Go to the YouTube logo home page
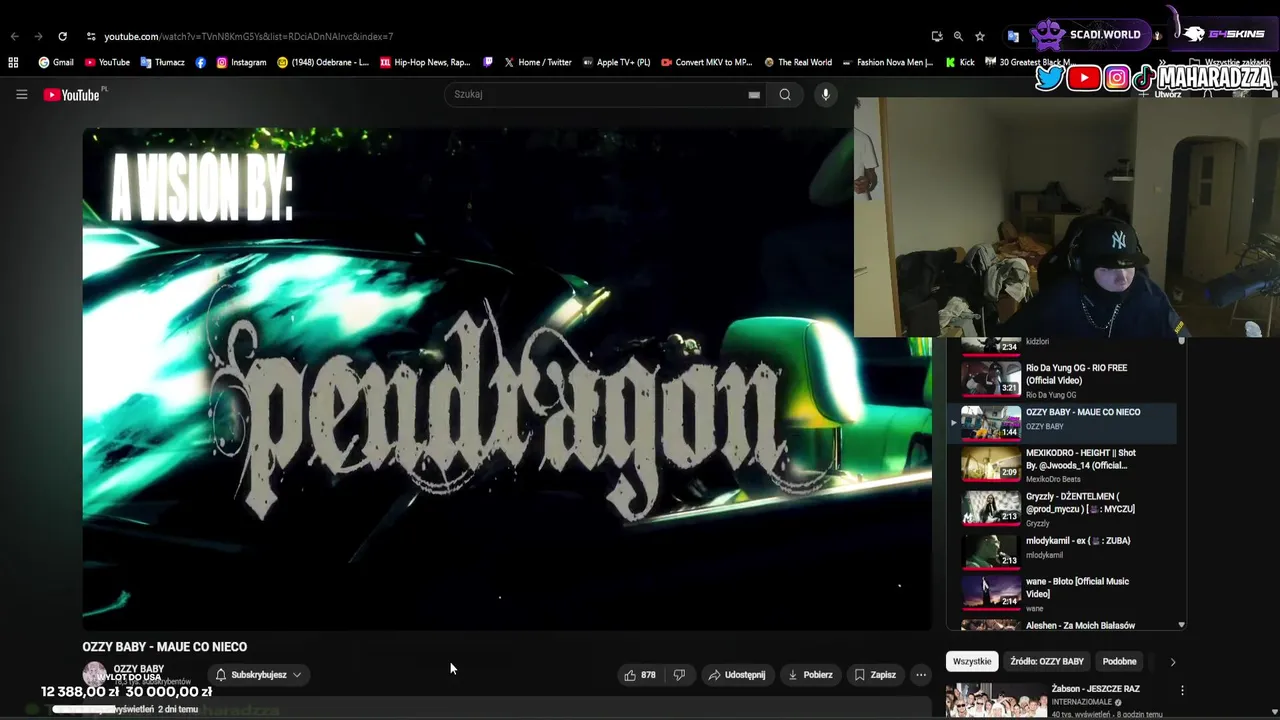The width and height of the screenshot is (1280, 720). 71,95
